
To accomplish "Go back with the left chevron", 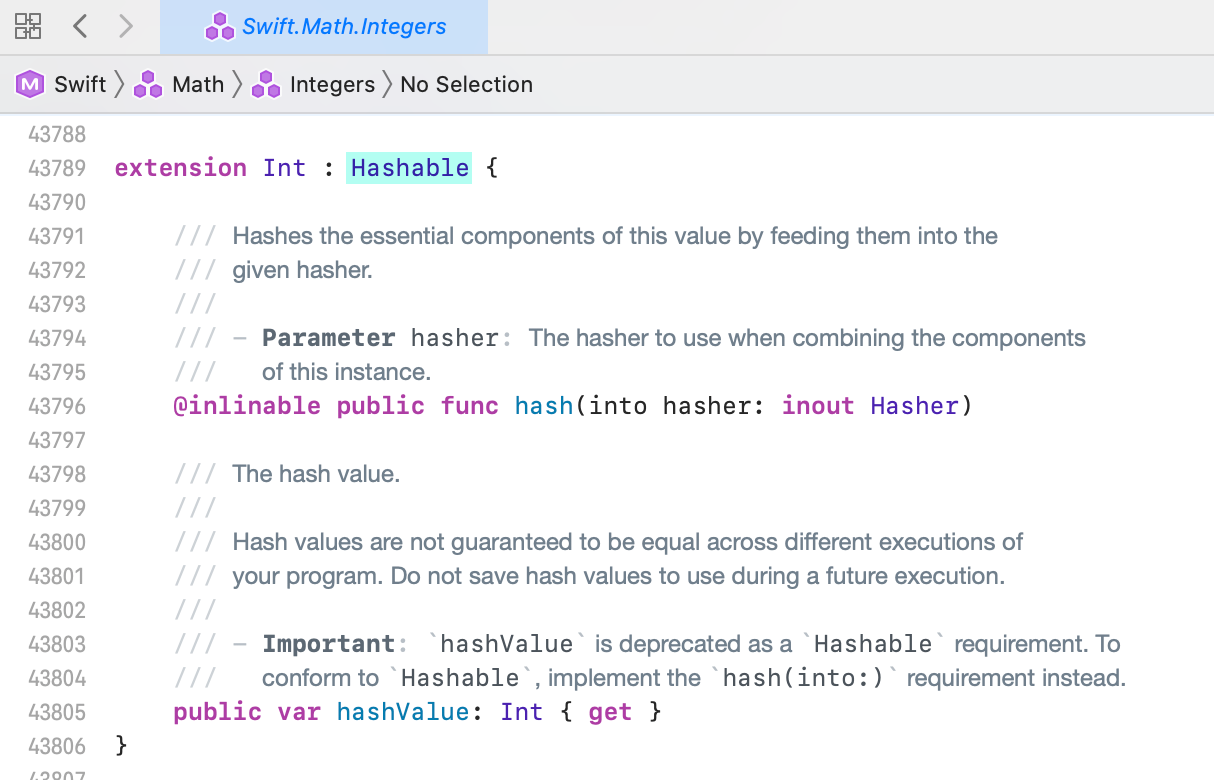I will [x=81, y=26].
